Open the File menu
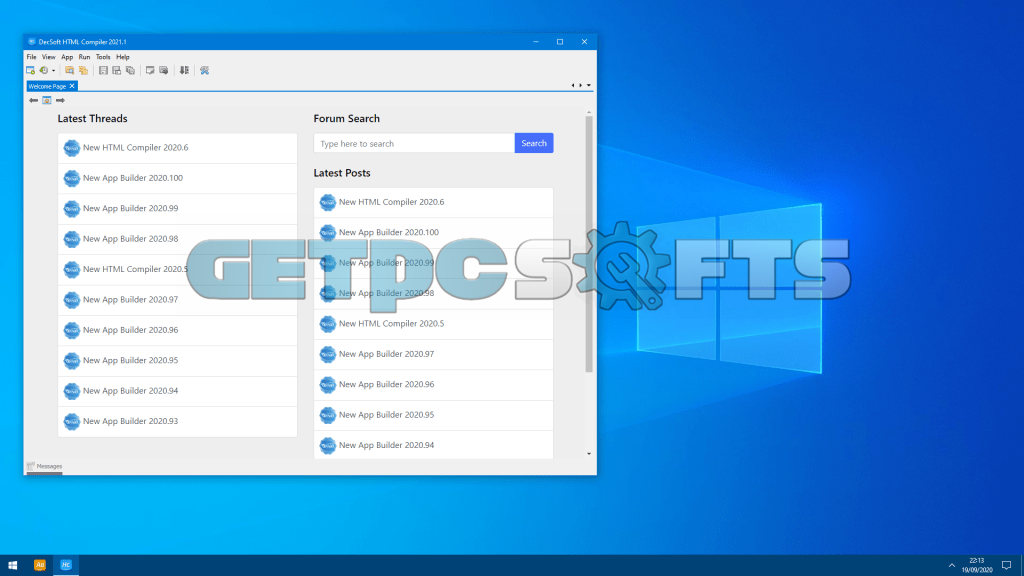 [x=31, y=57]
